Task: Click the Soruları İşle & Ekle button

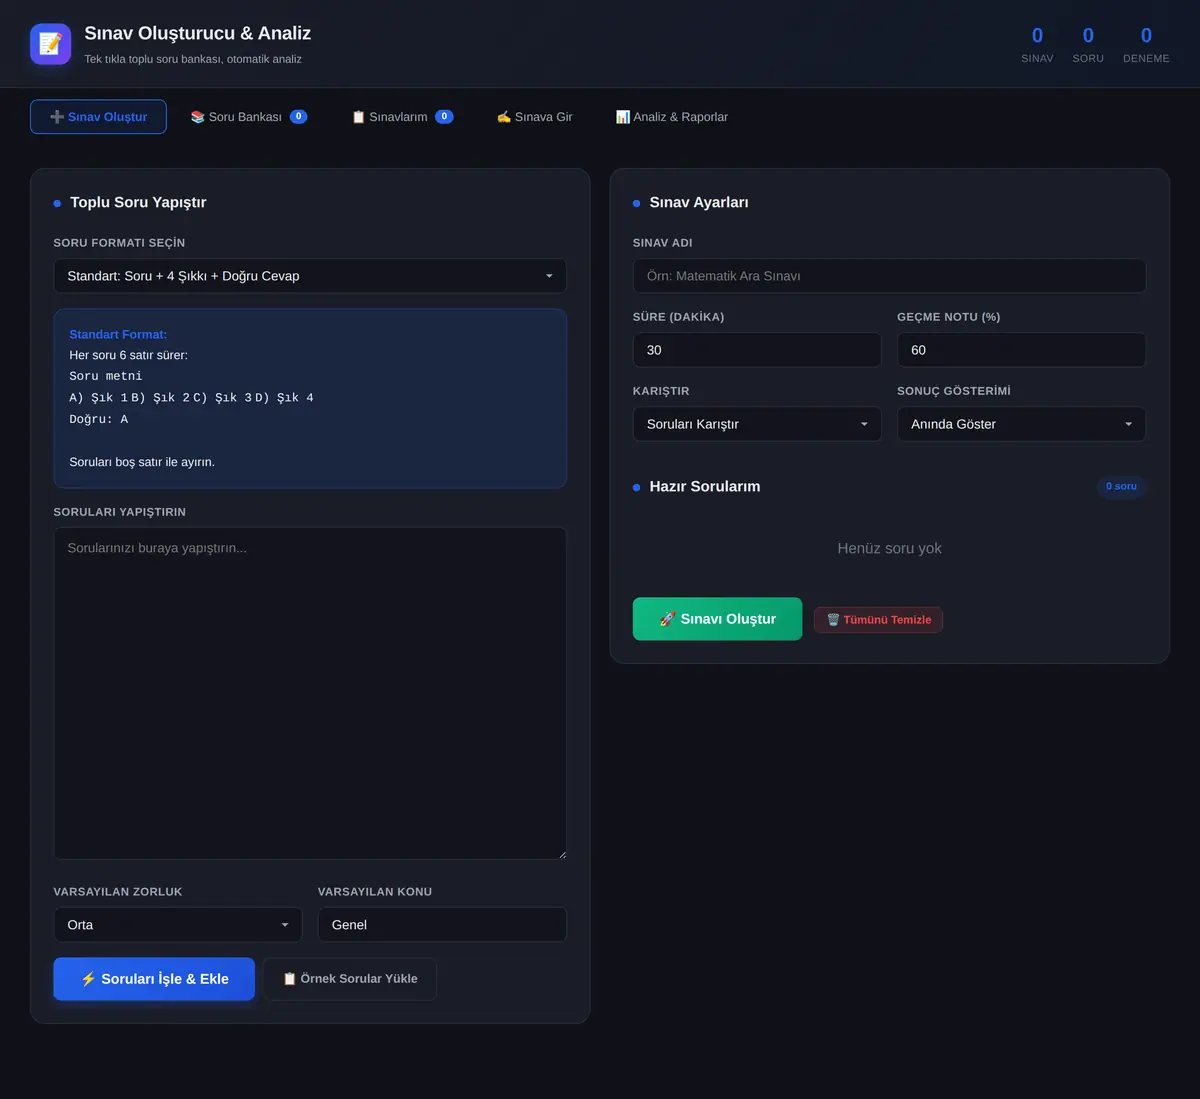Action: pyautogui.click(x=154, y=979)
